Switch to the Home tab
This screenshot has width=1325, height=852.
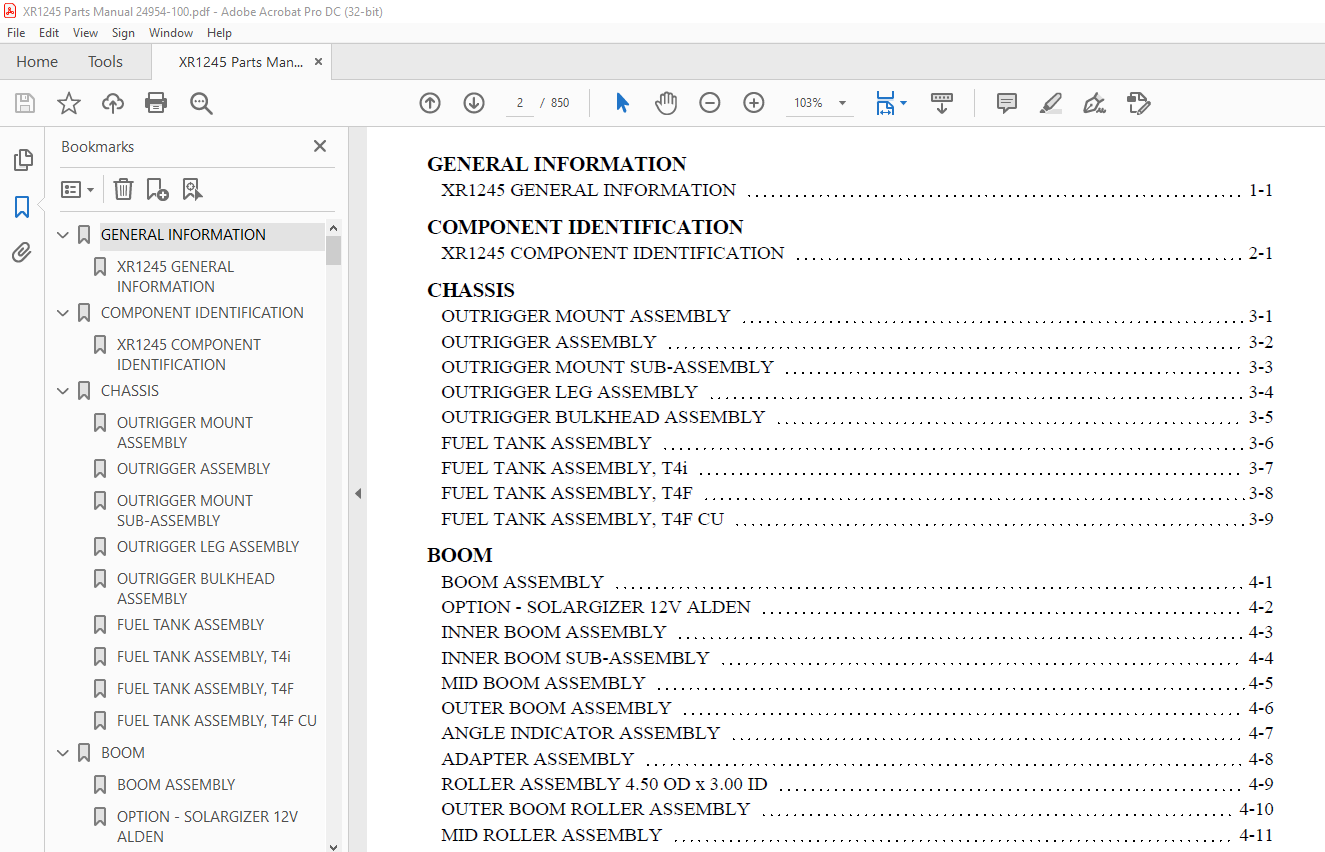click(x=37, y=62)
